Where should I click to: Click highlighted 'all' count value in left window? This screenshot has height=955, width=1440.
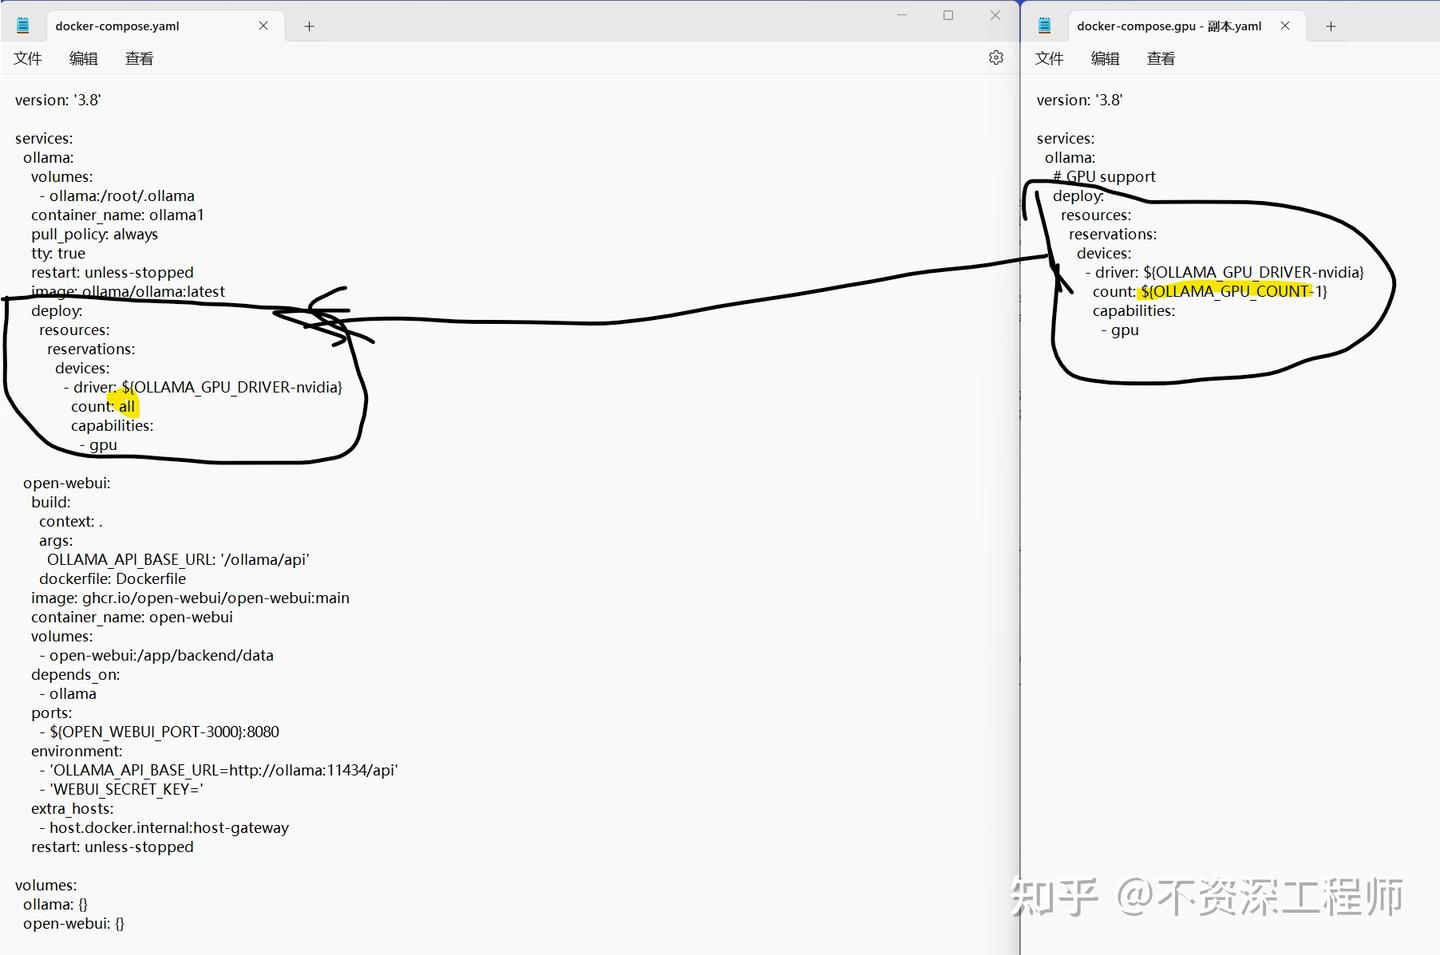pyautogui.click(x=127, y=407)
